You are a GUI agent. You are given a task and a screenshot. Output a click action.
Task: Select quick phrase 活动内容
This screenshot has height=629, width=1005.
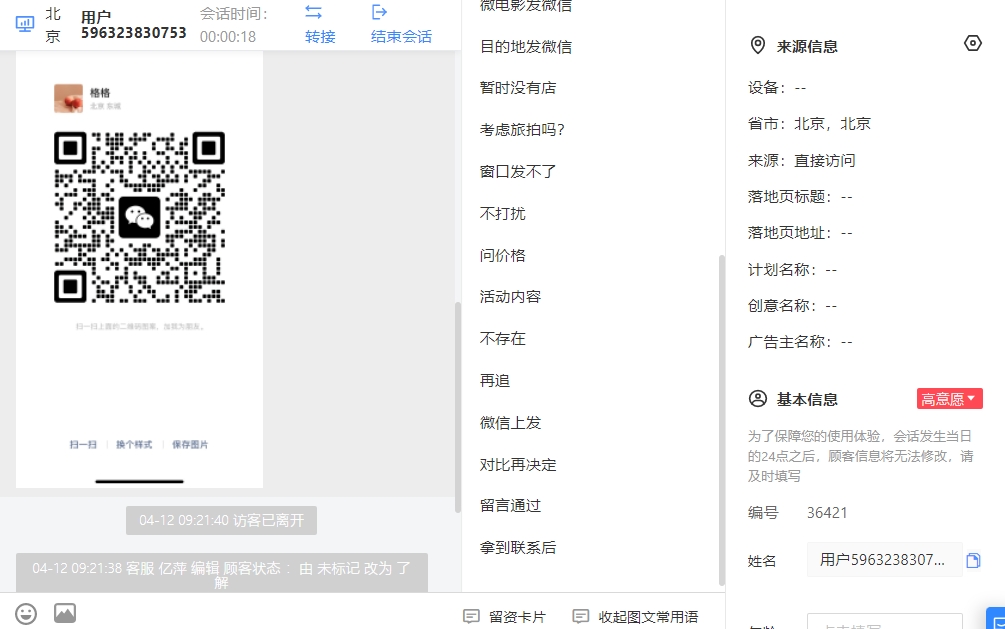click(x=510, y=297)
